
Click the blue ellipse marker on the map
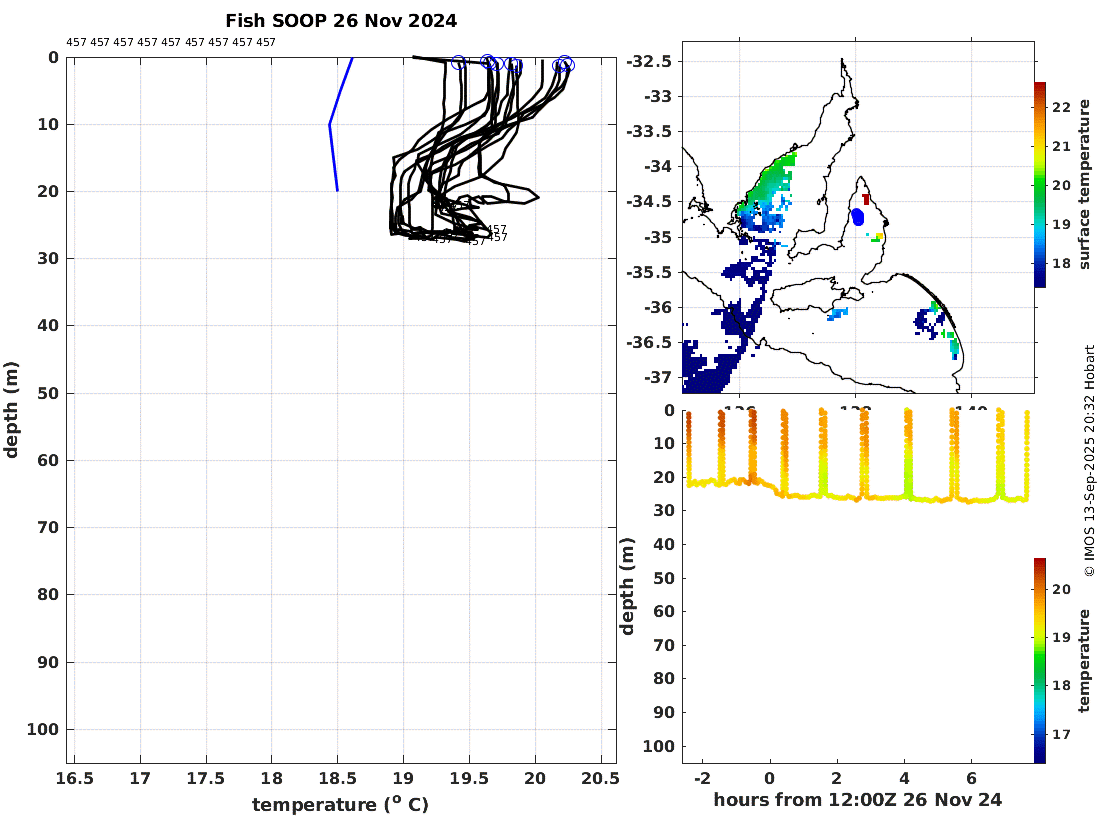(x=857, y=217)
